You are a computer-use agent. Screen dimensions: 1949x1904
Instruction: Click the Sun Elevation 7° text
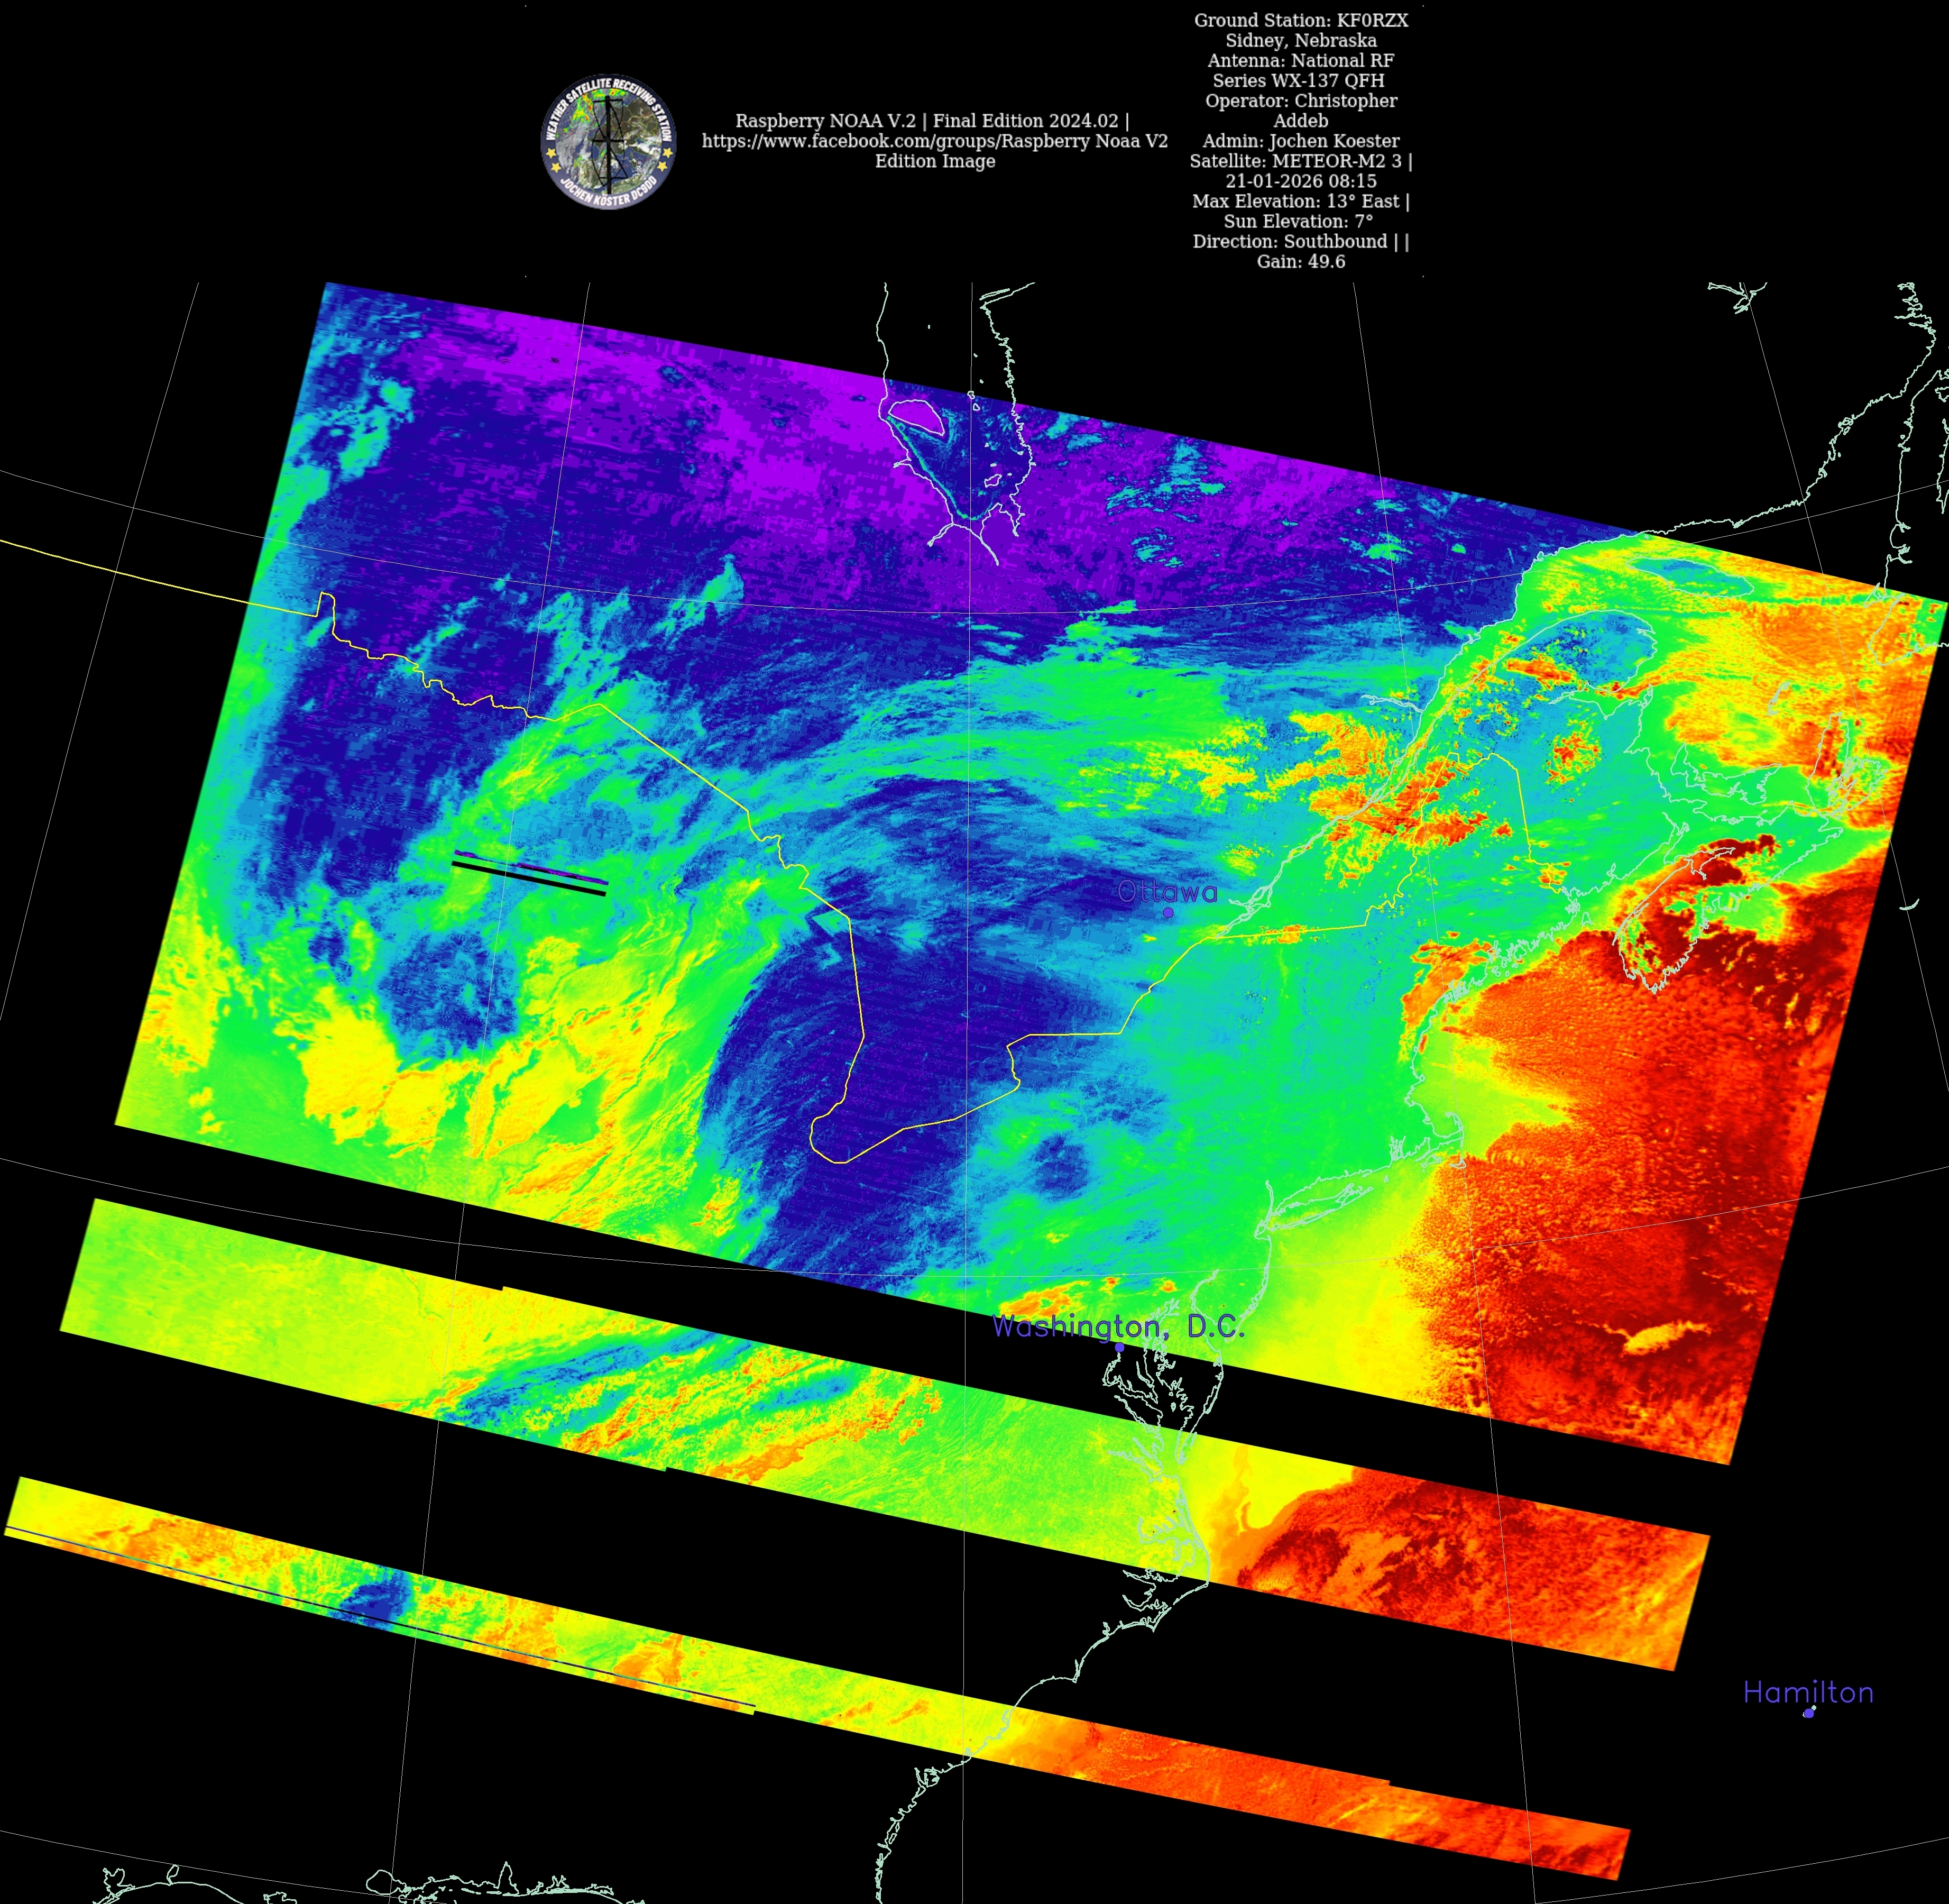1298,221
